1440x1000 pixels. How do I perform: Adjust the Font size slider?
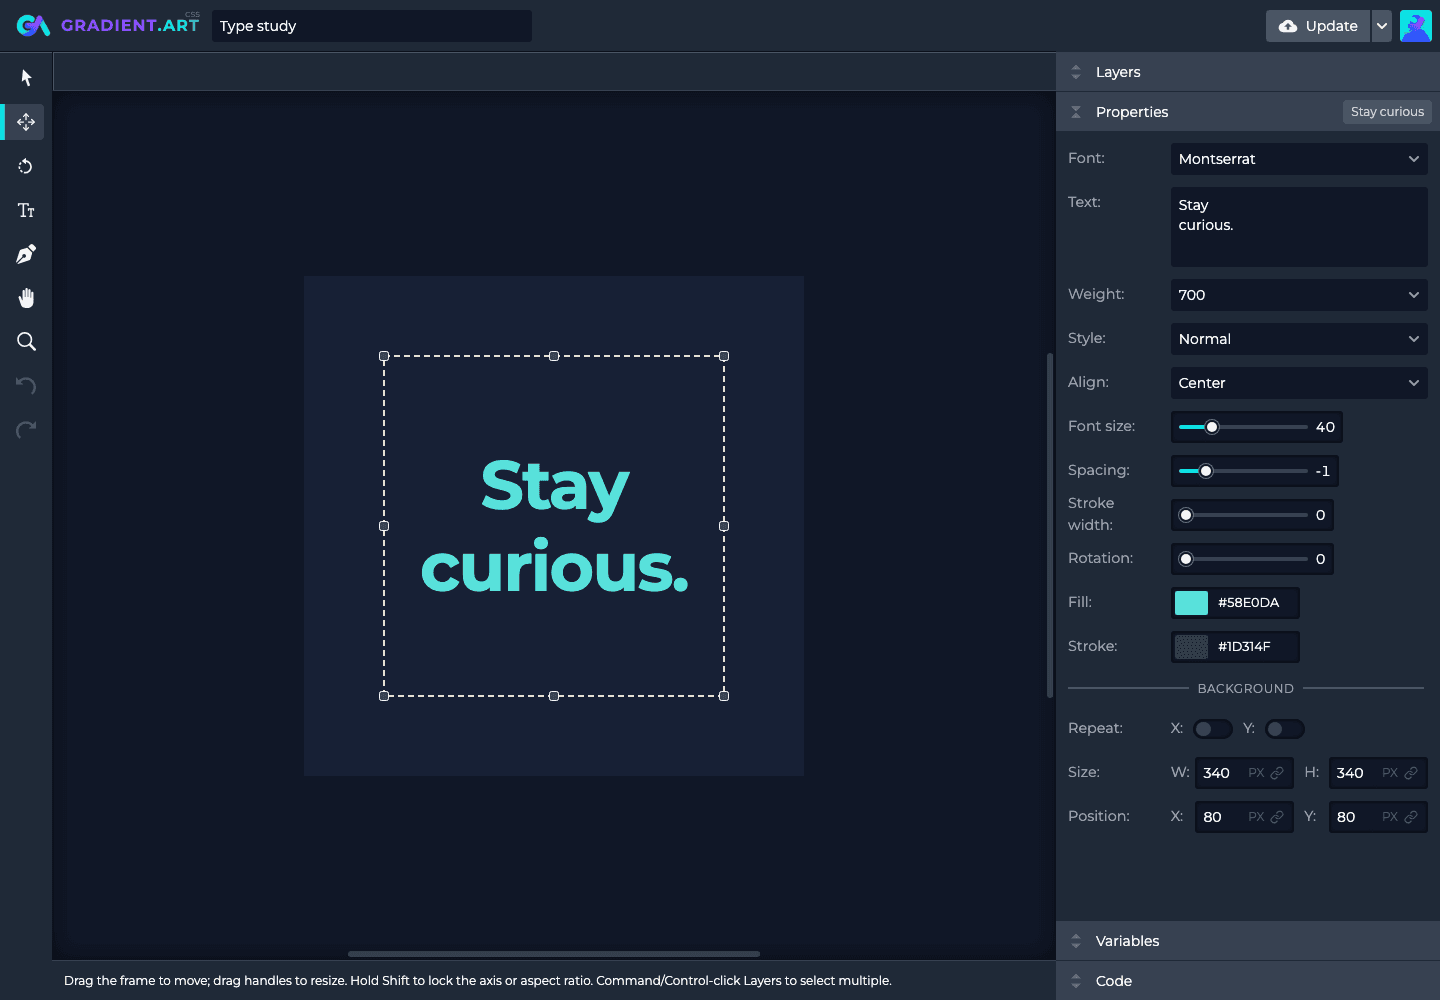tap(1243, 427)
